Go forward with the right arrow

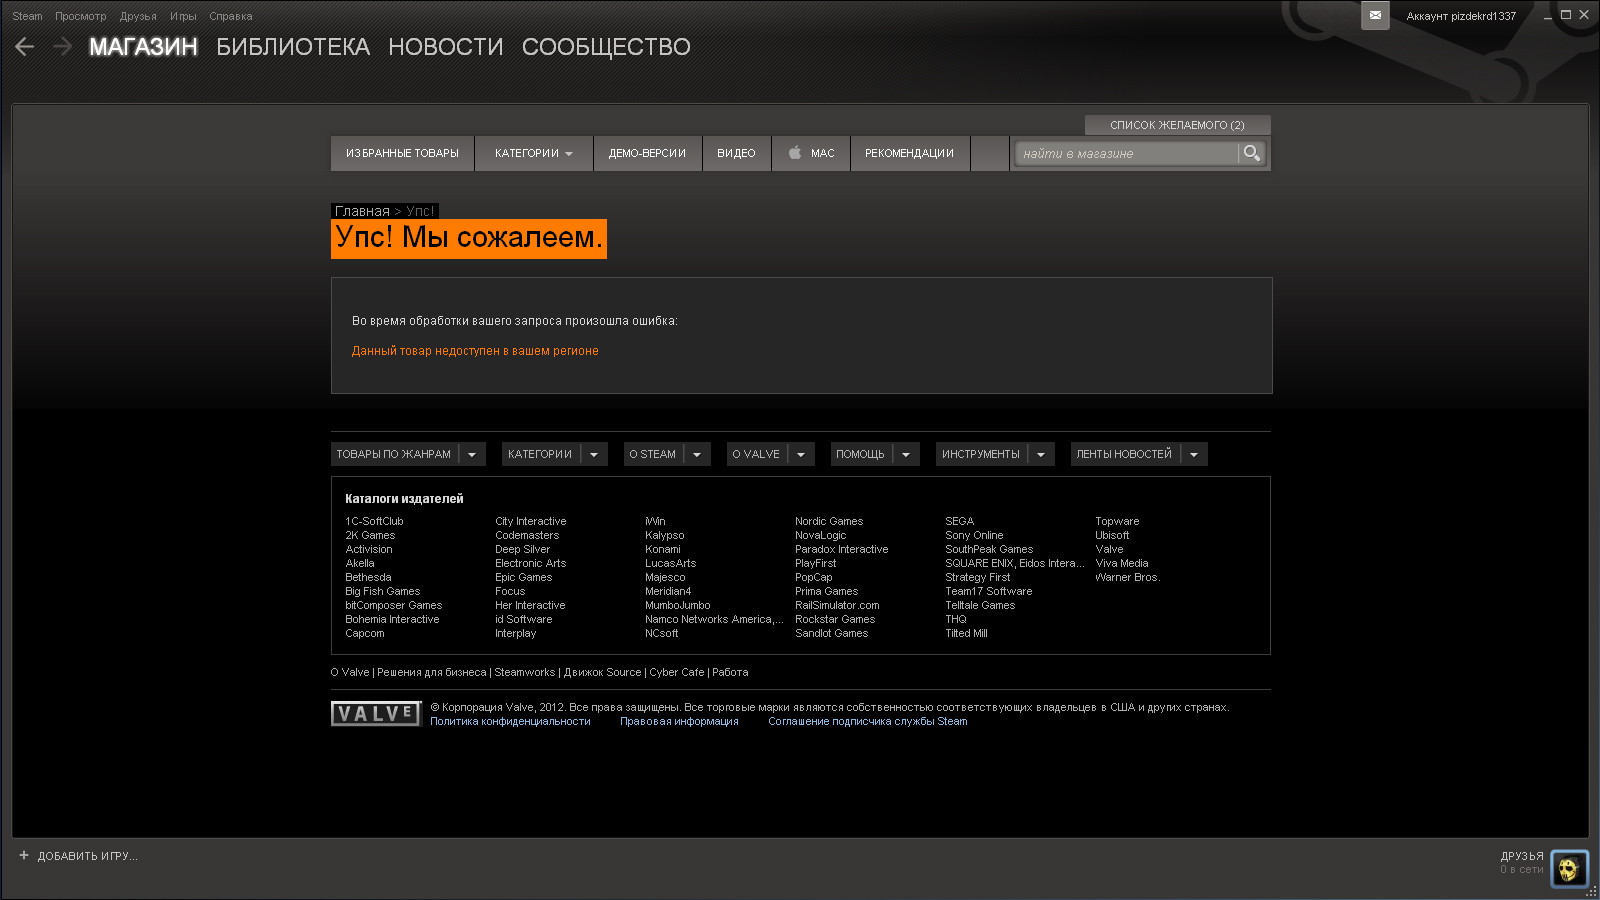coord(63,46)
